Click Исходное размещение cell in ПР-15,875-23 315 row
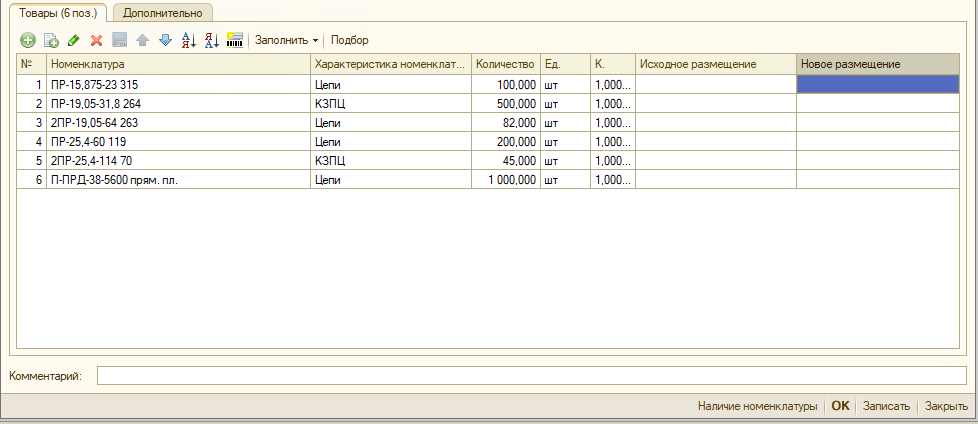 click(716, 84)
